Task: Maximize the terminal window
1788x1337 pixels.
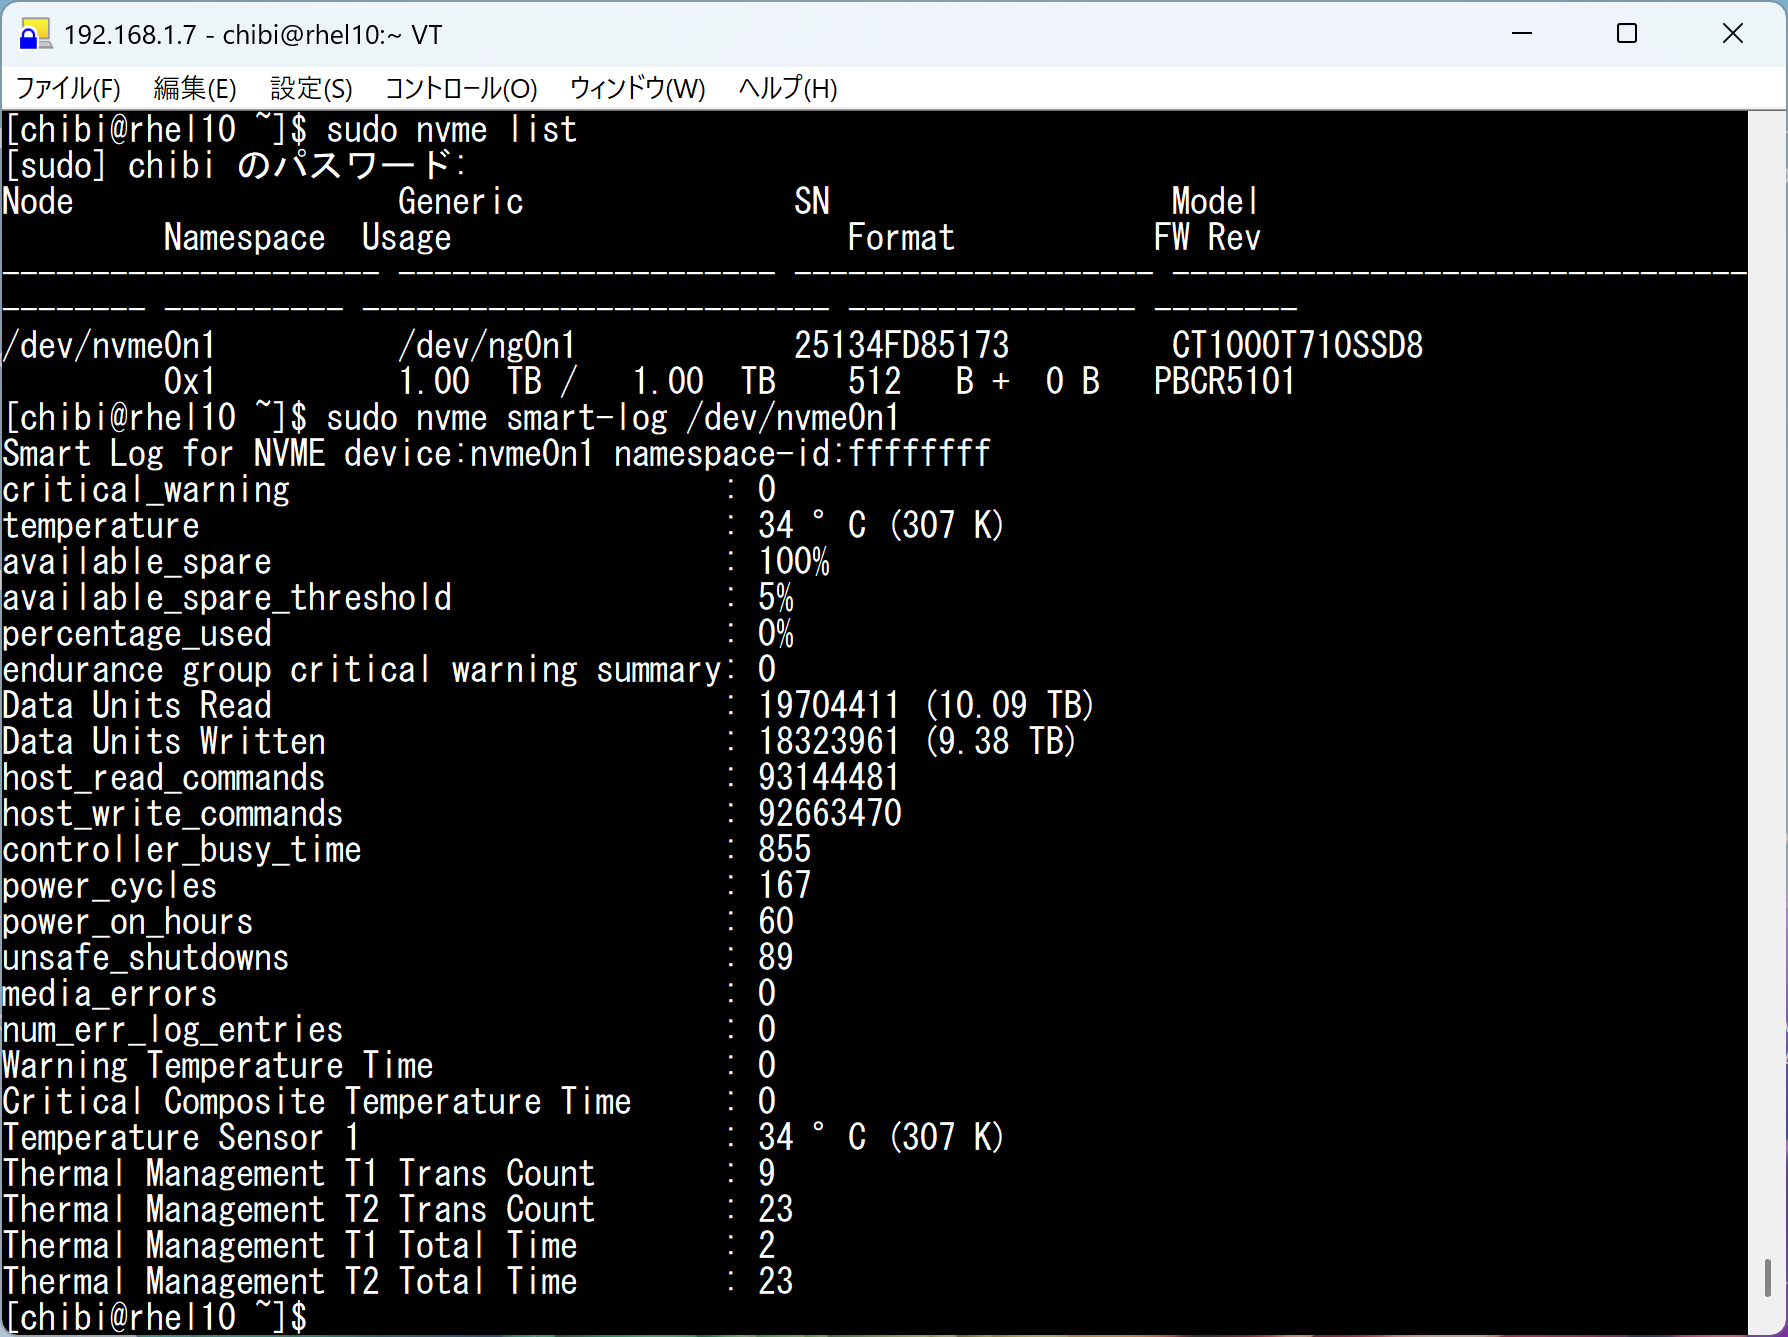Action: click(1626, 34)
